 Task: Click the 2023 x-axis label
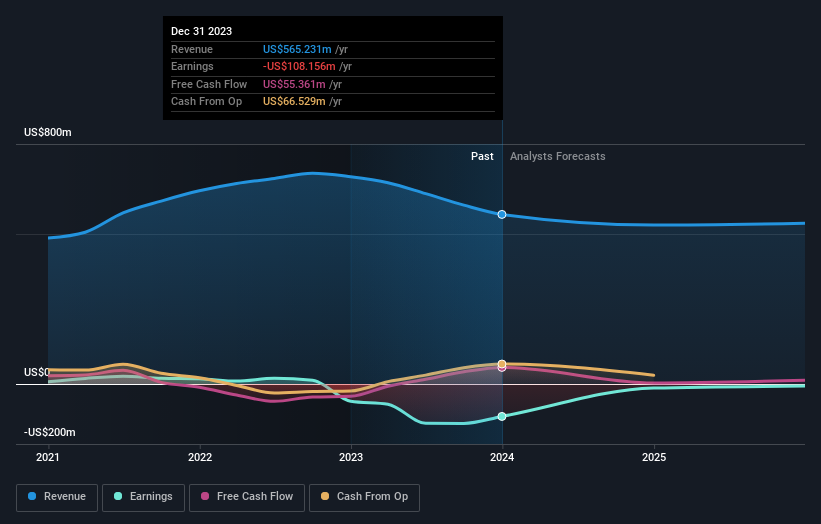coord(351,458)
